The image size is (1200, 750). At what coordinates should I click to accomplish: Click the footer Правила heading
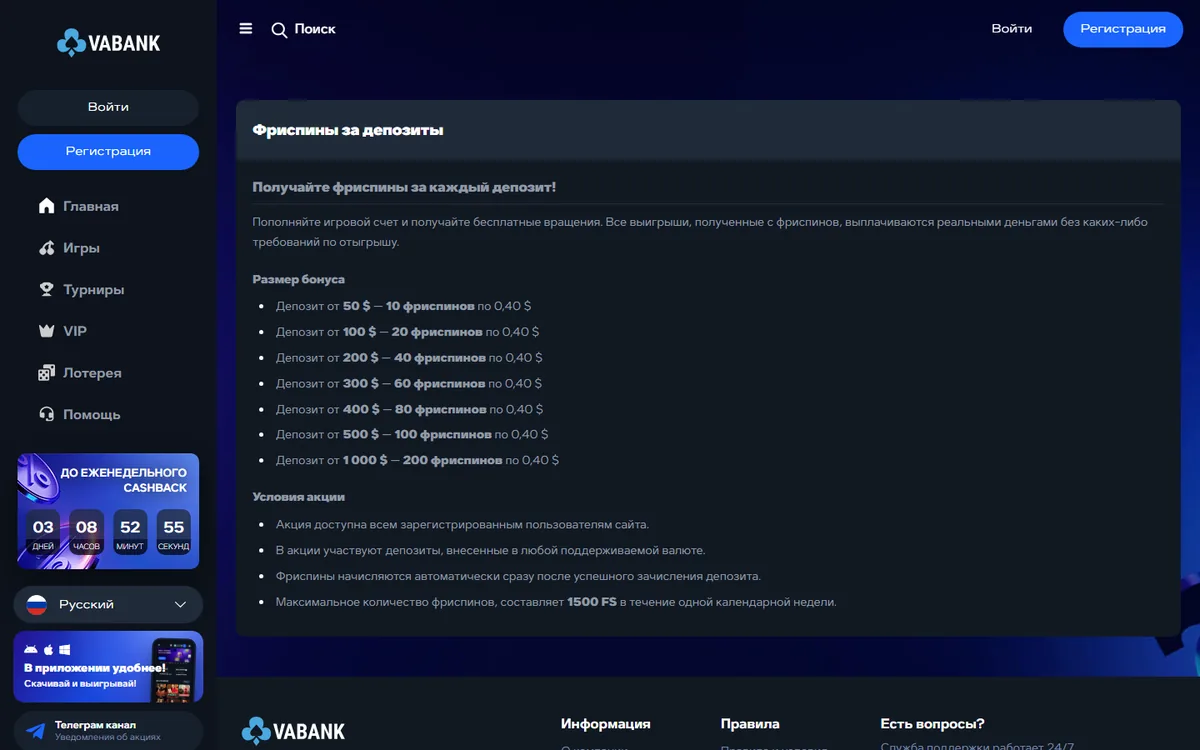(750, 724)
